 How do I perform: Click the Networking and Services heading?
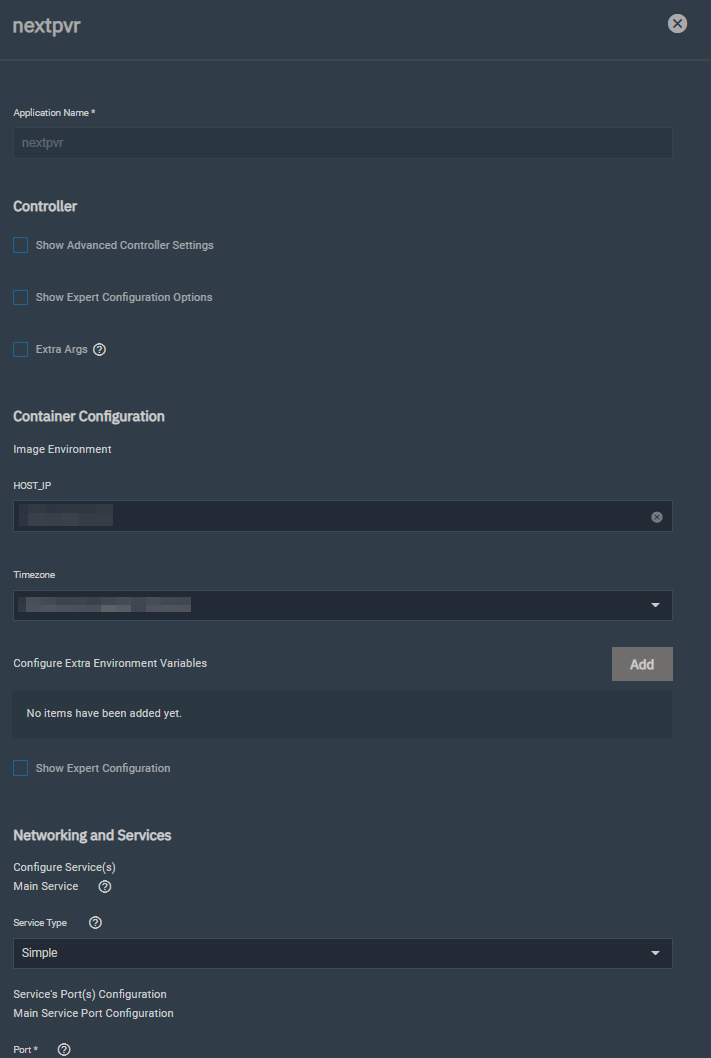(92, 835)
